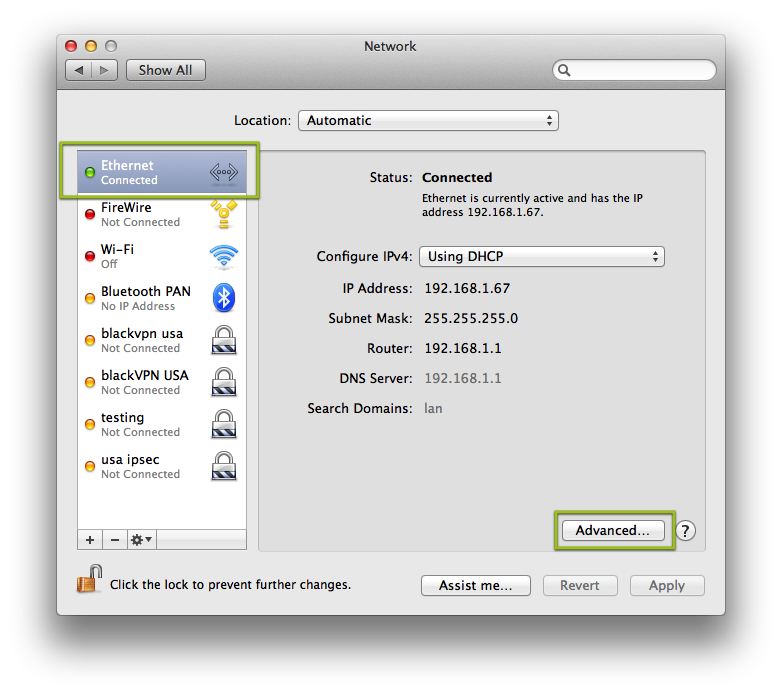Click the Bluetooth icon
This screenshot has width=782, height=694.
click(224, 298)
